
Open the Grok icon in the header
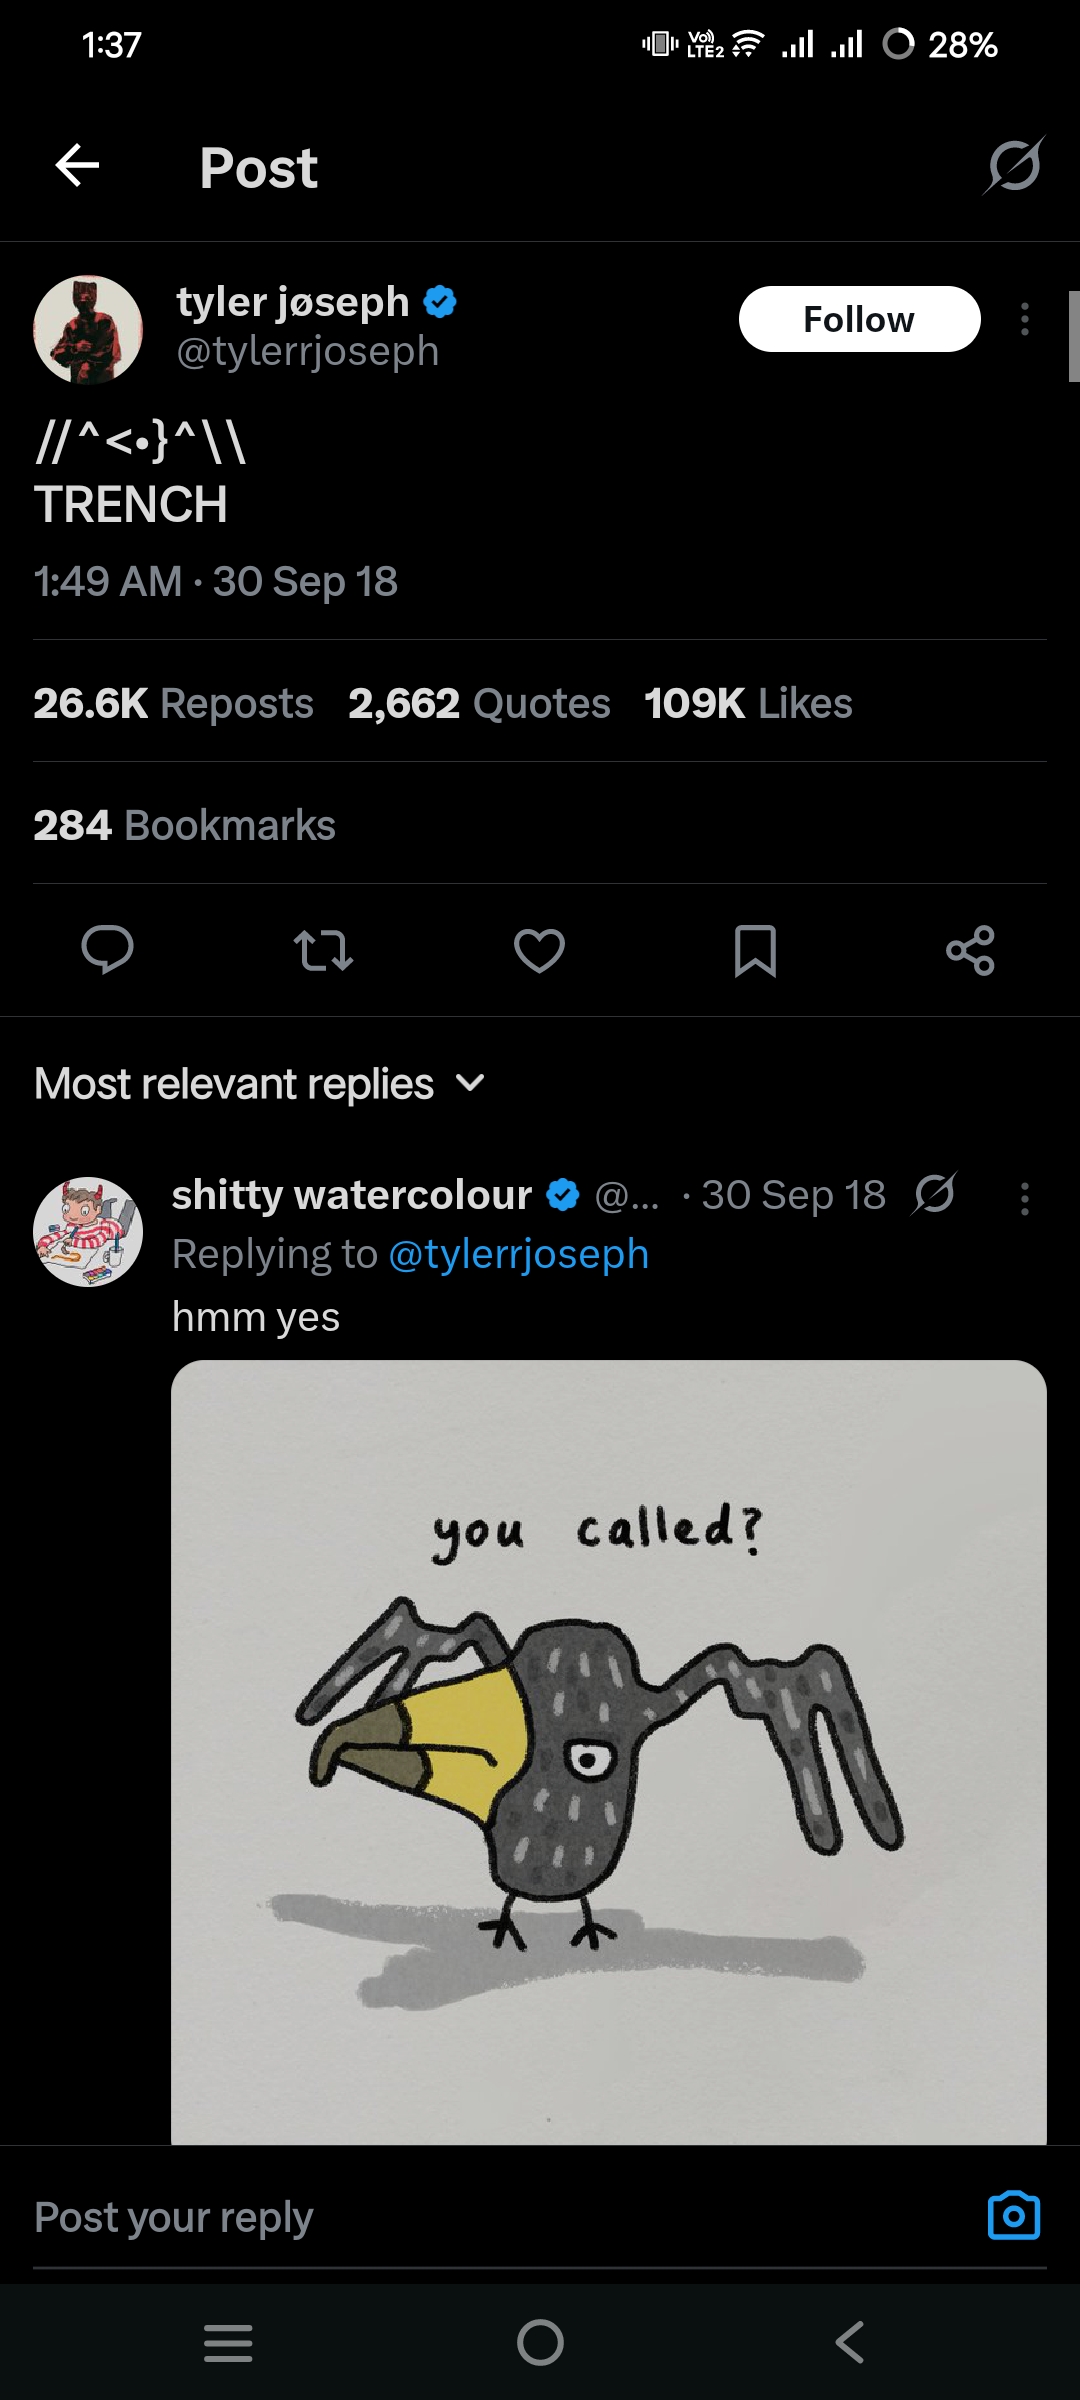coord(1014,165)
